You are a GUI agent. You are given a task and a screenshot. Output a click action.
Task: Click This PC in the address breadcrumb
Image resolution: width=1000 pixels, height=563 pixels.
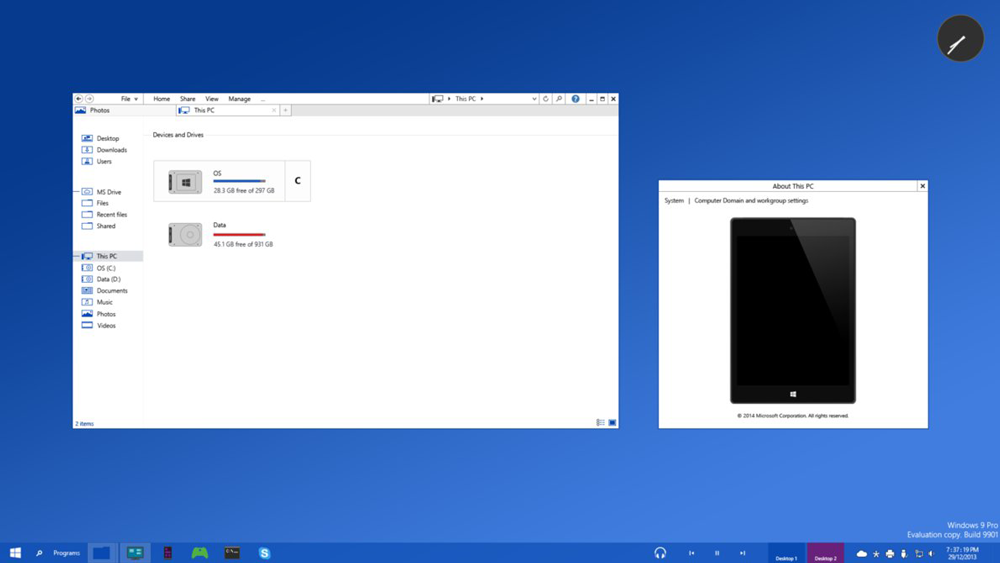pyautogui.click(x=466, y=99)
